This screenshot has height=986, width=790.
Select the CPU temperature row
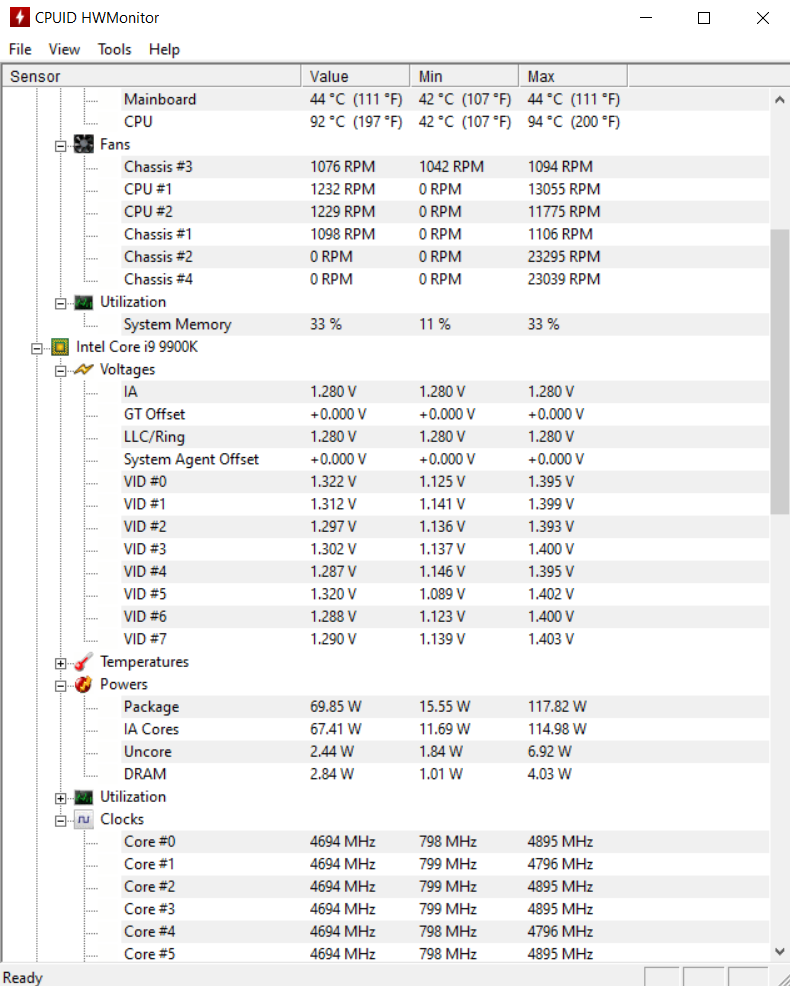(x=445, y=122)
